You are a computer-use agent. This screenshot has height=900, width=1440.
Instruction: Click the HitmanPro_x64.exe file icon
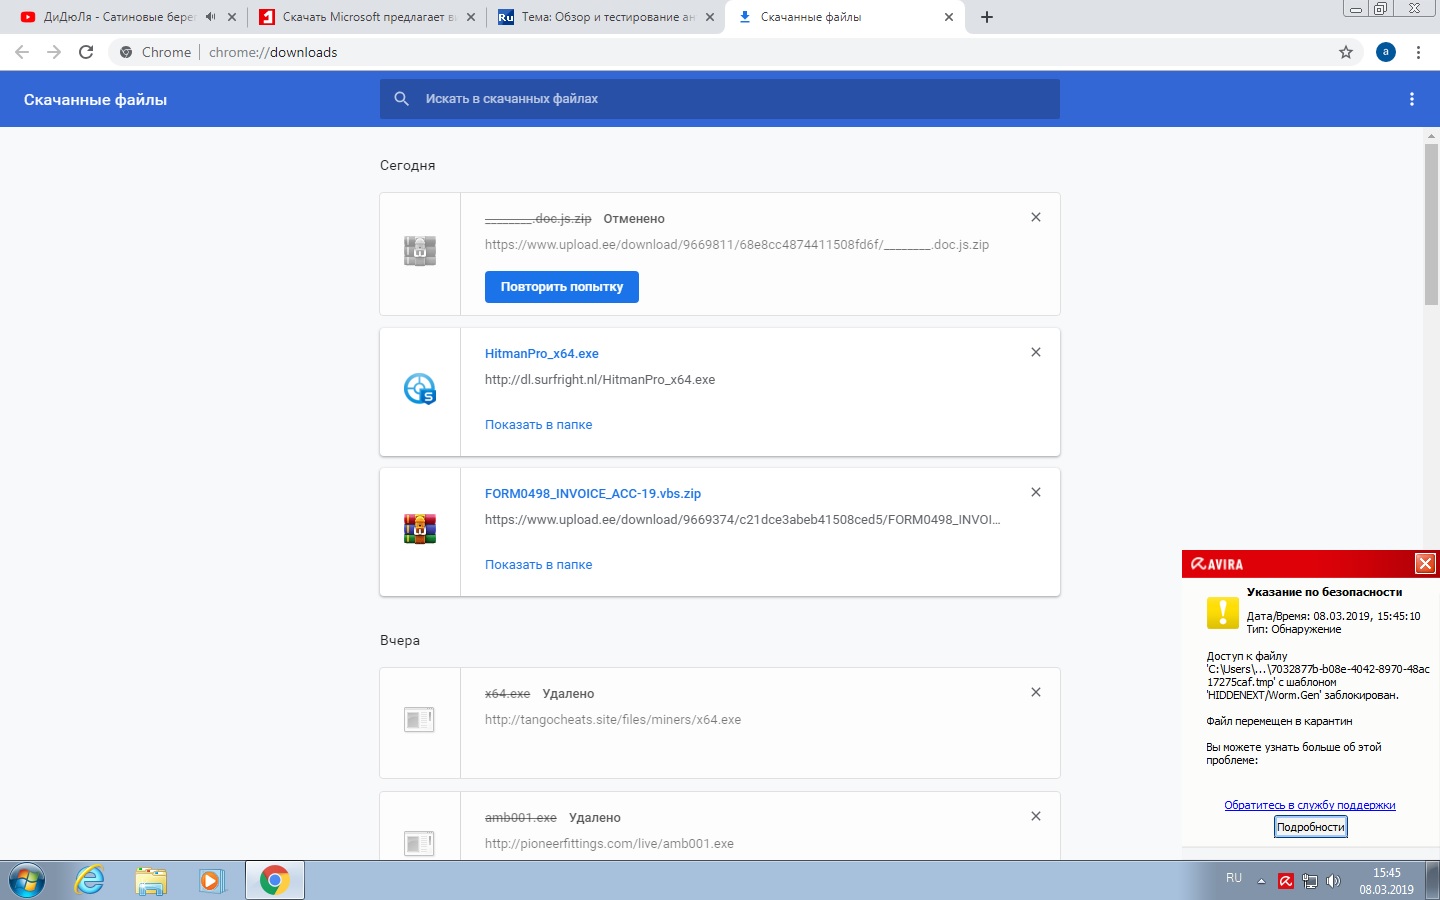pos(420,388)
